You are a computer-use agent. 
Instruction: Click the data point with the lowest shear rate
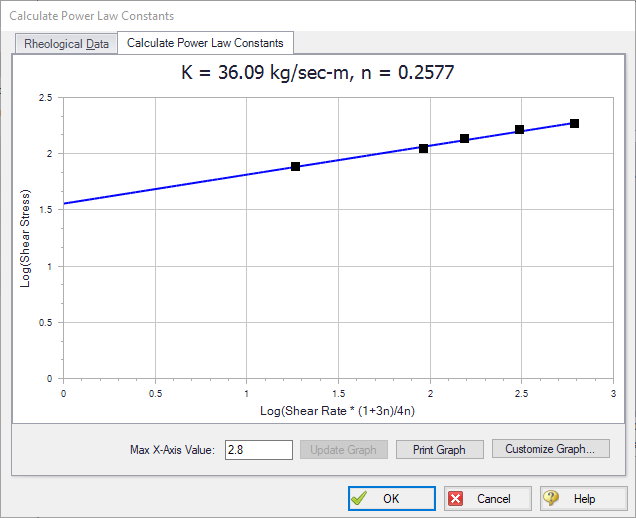tap(295, 166)
